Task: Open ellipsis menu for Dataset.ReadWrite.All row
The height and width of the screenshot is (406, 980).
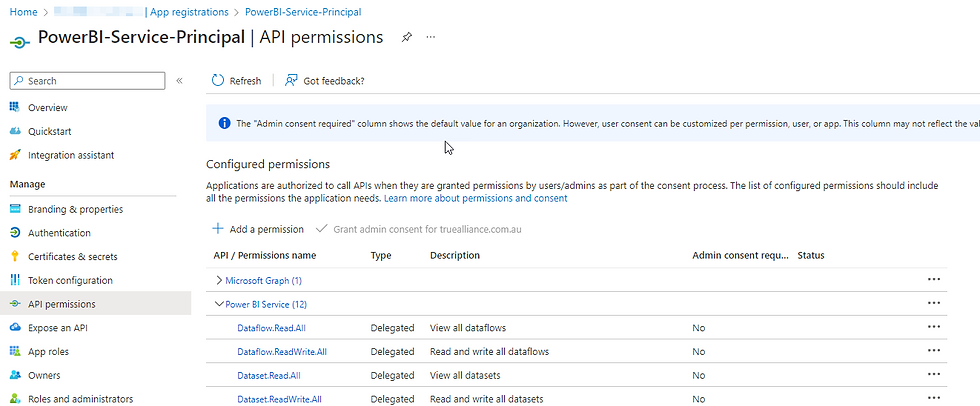Action: click(x=934, y=399)
